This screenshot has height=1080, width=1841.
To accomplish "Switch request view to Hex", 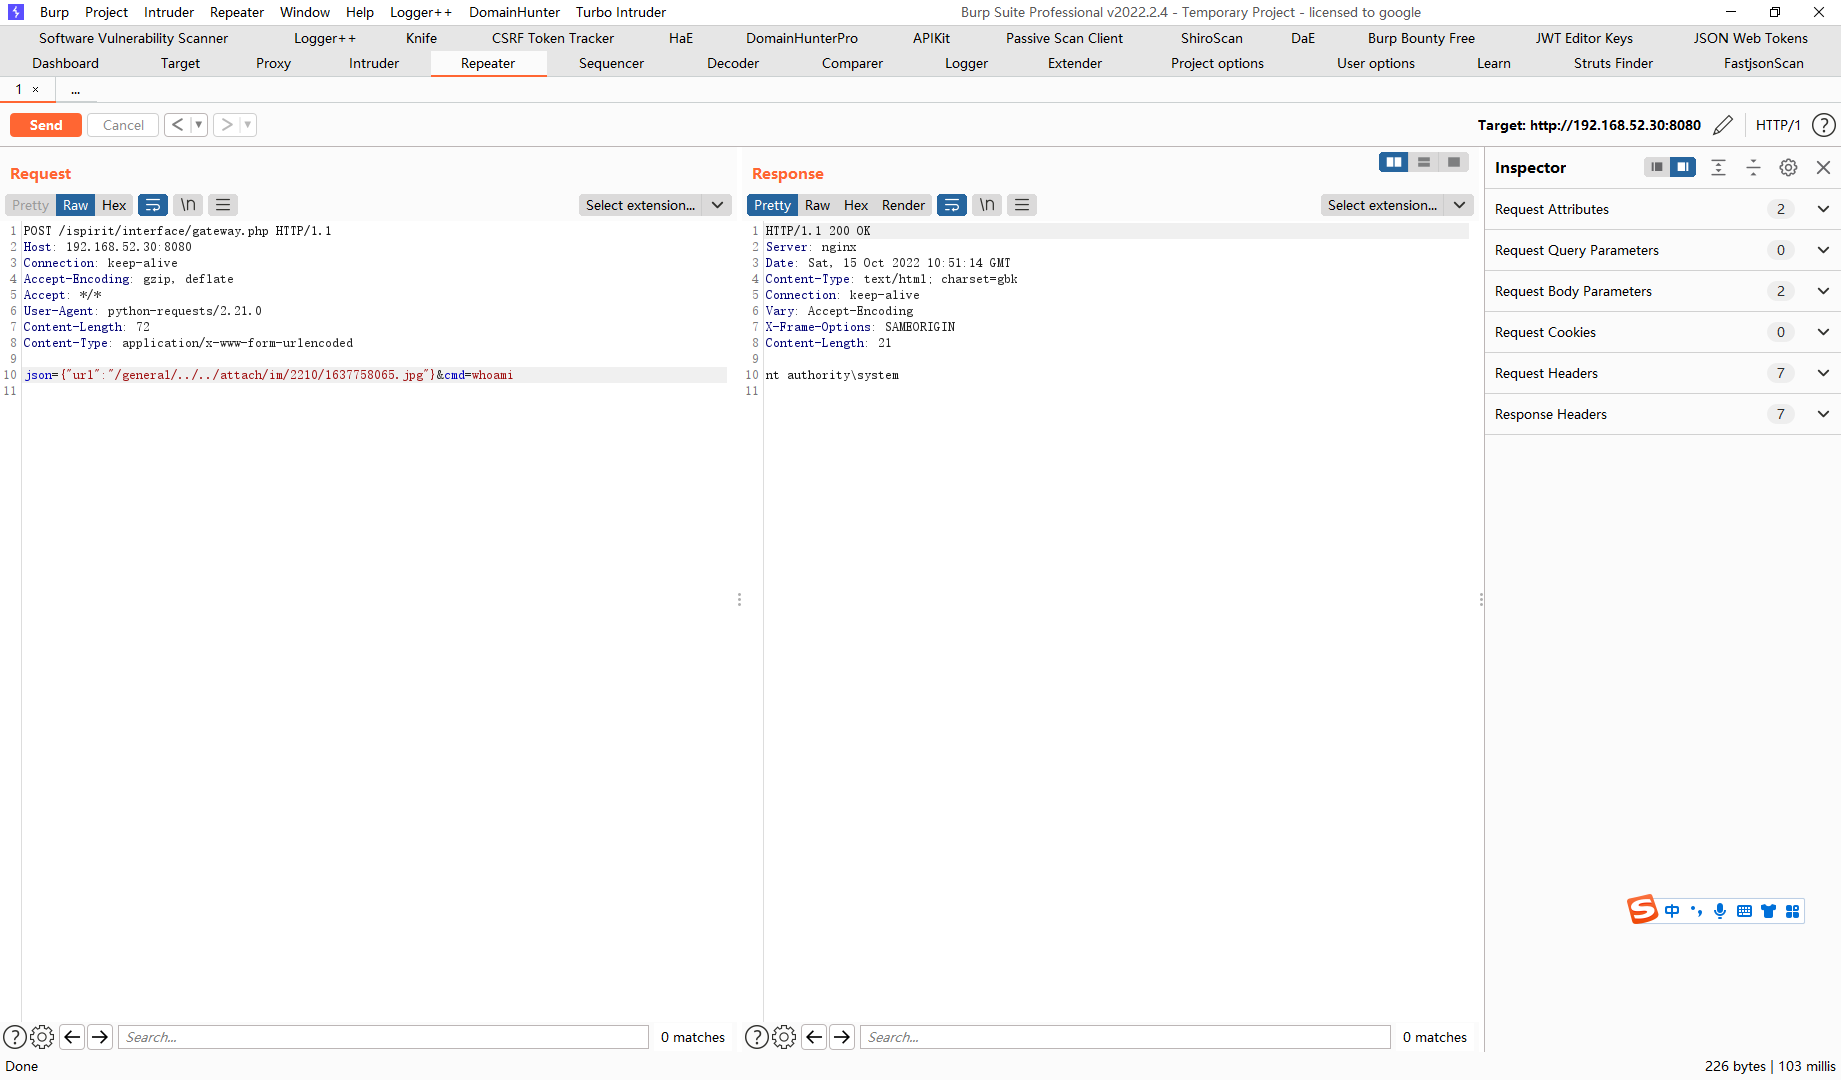I will [114, 205].
